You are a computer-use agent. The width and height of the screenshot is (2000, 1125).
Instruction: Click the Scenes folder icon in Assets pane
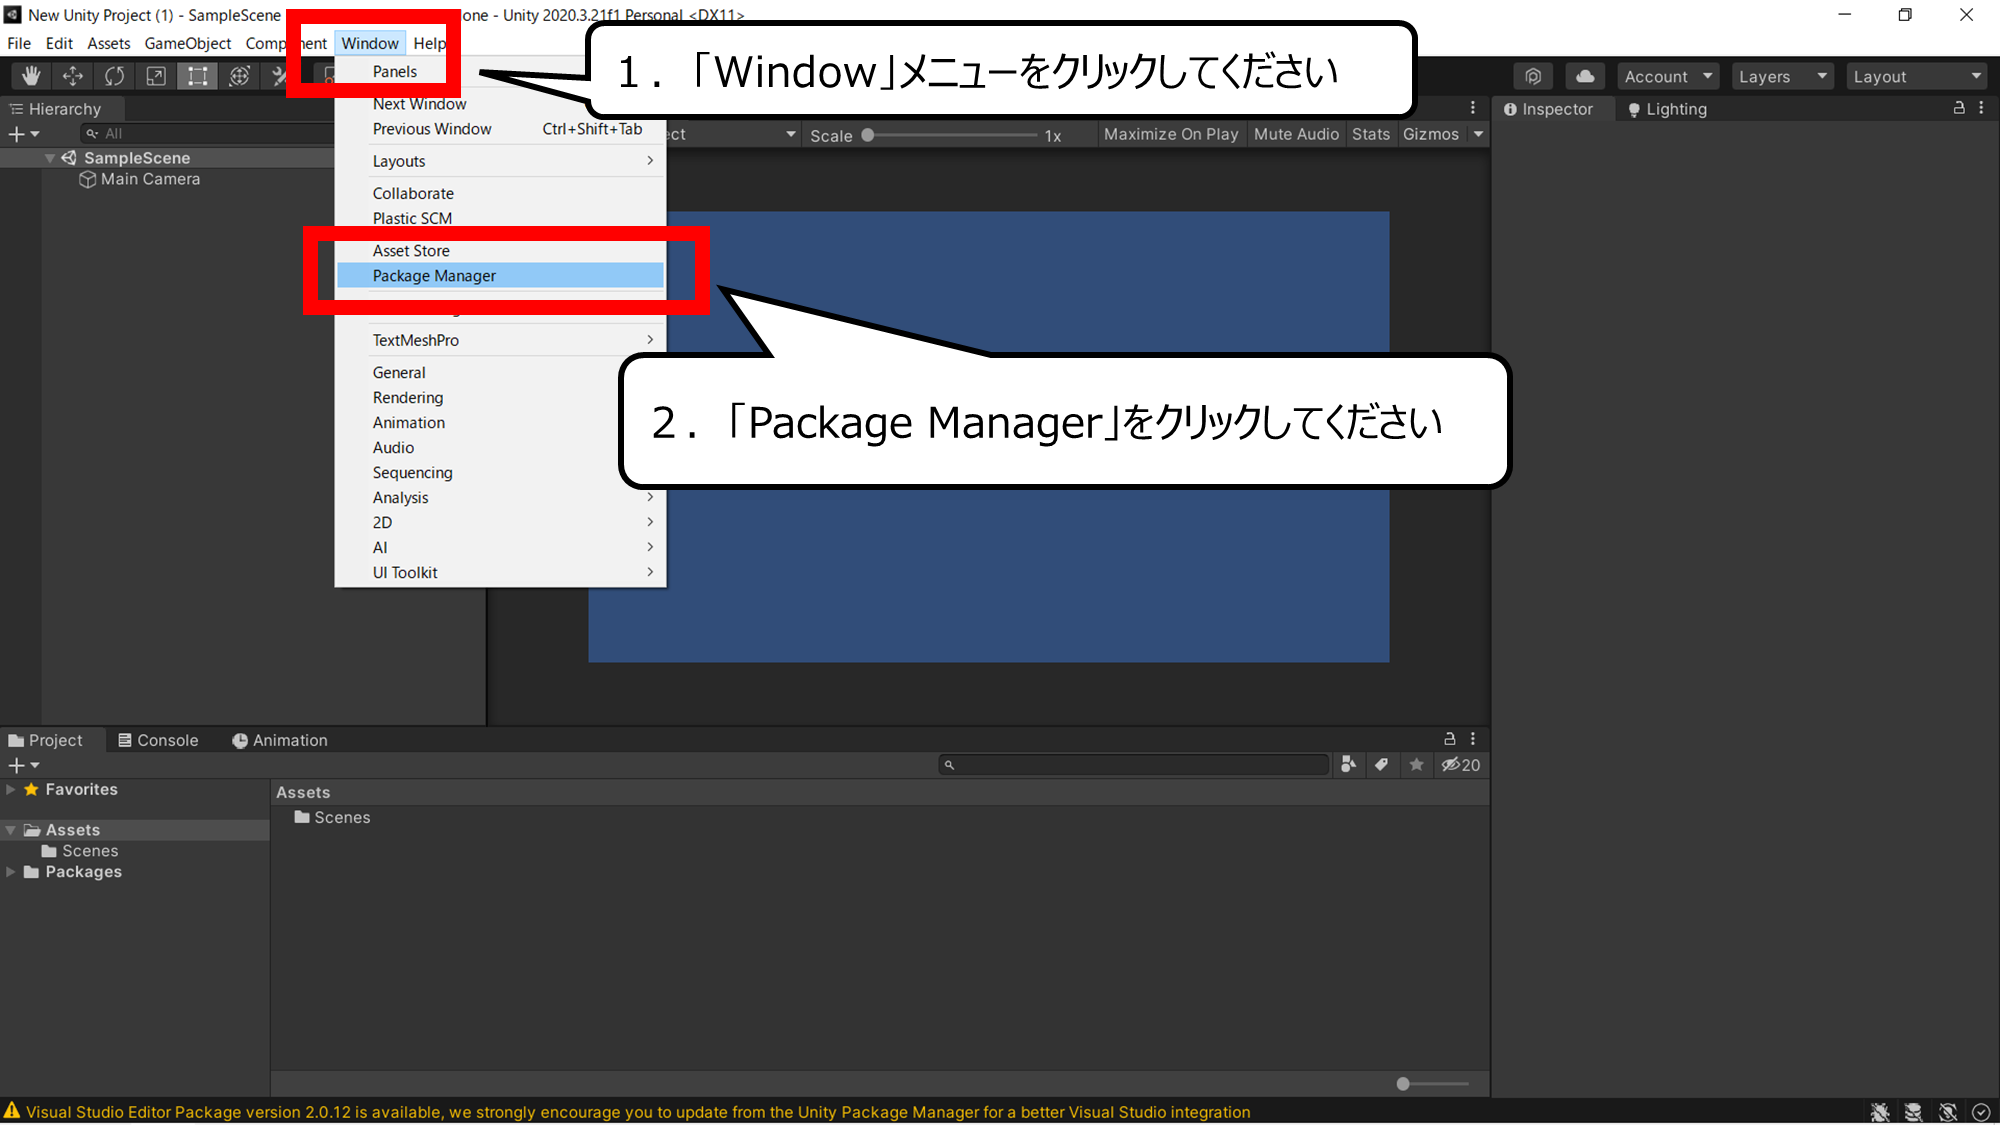click(x=302, y=817)
